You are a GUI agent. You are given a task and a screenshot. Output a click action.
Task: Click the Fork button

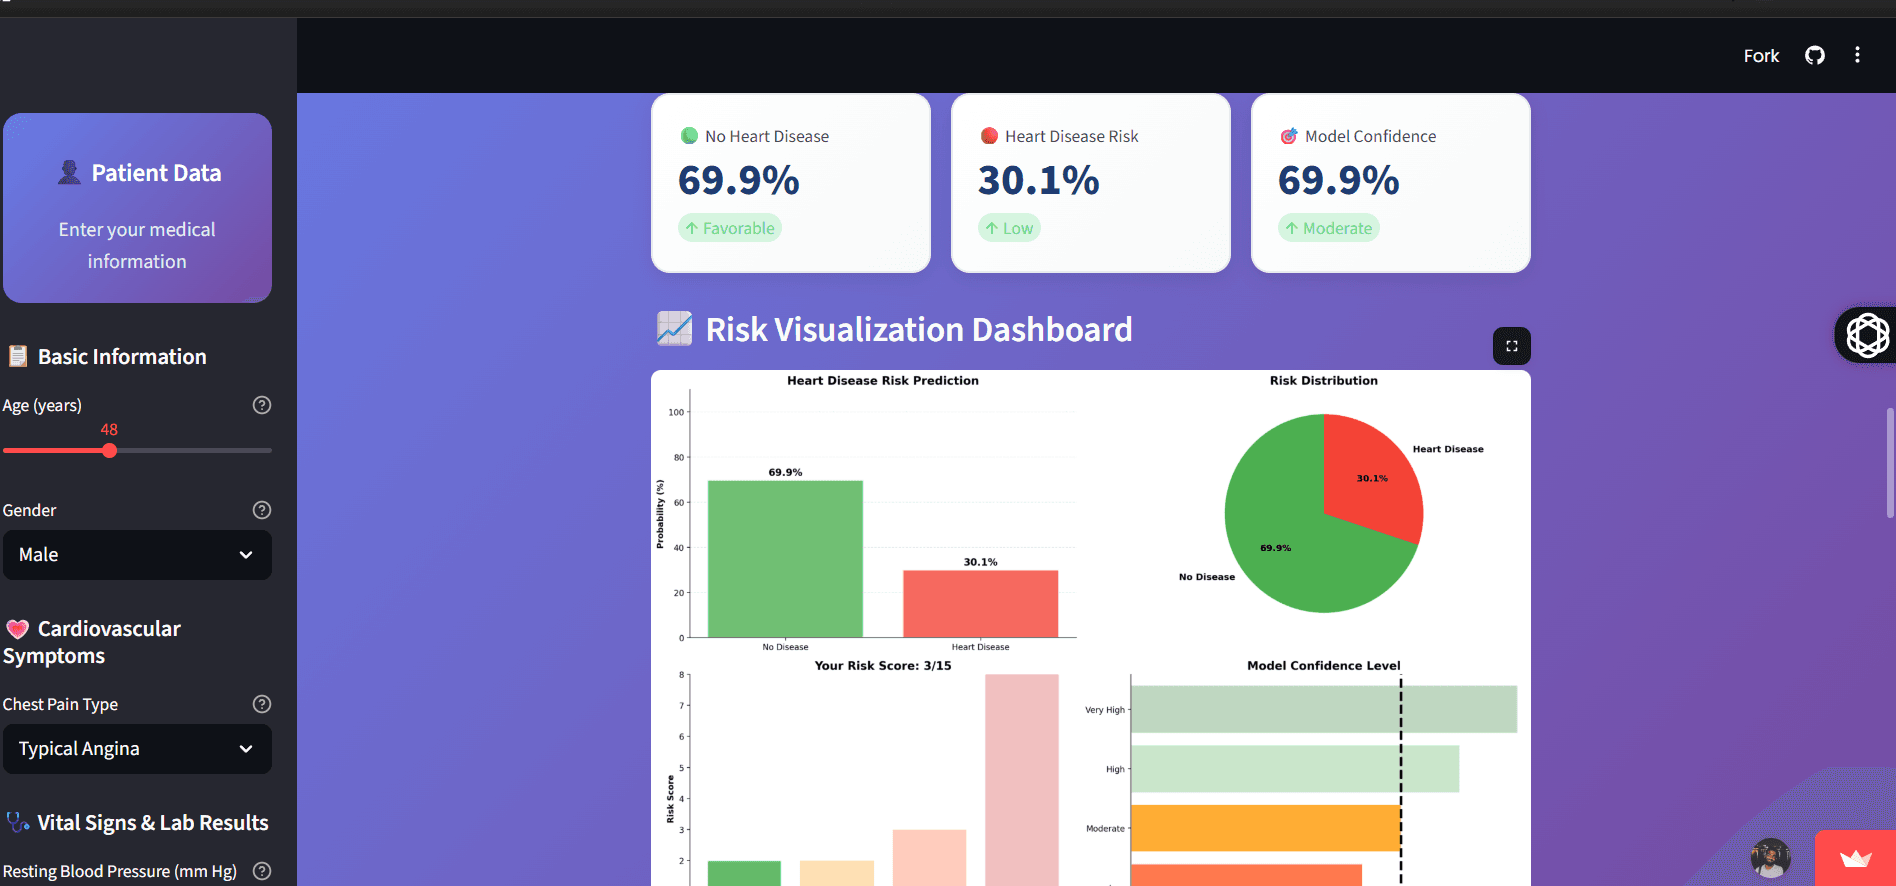1761,56
